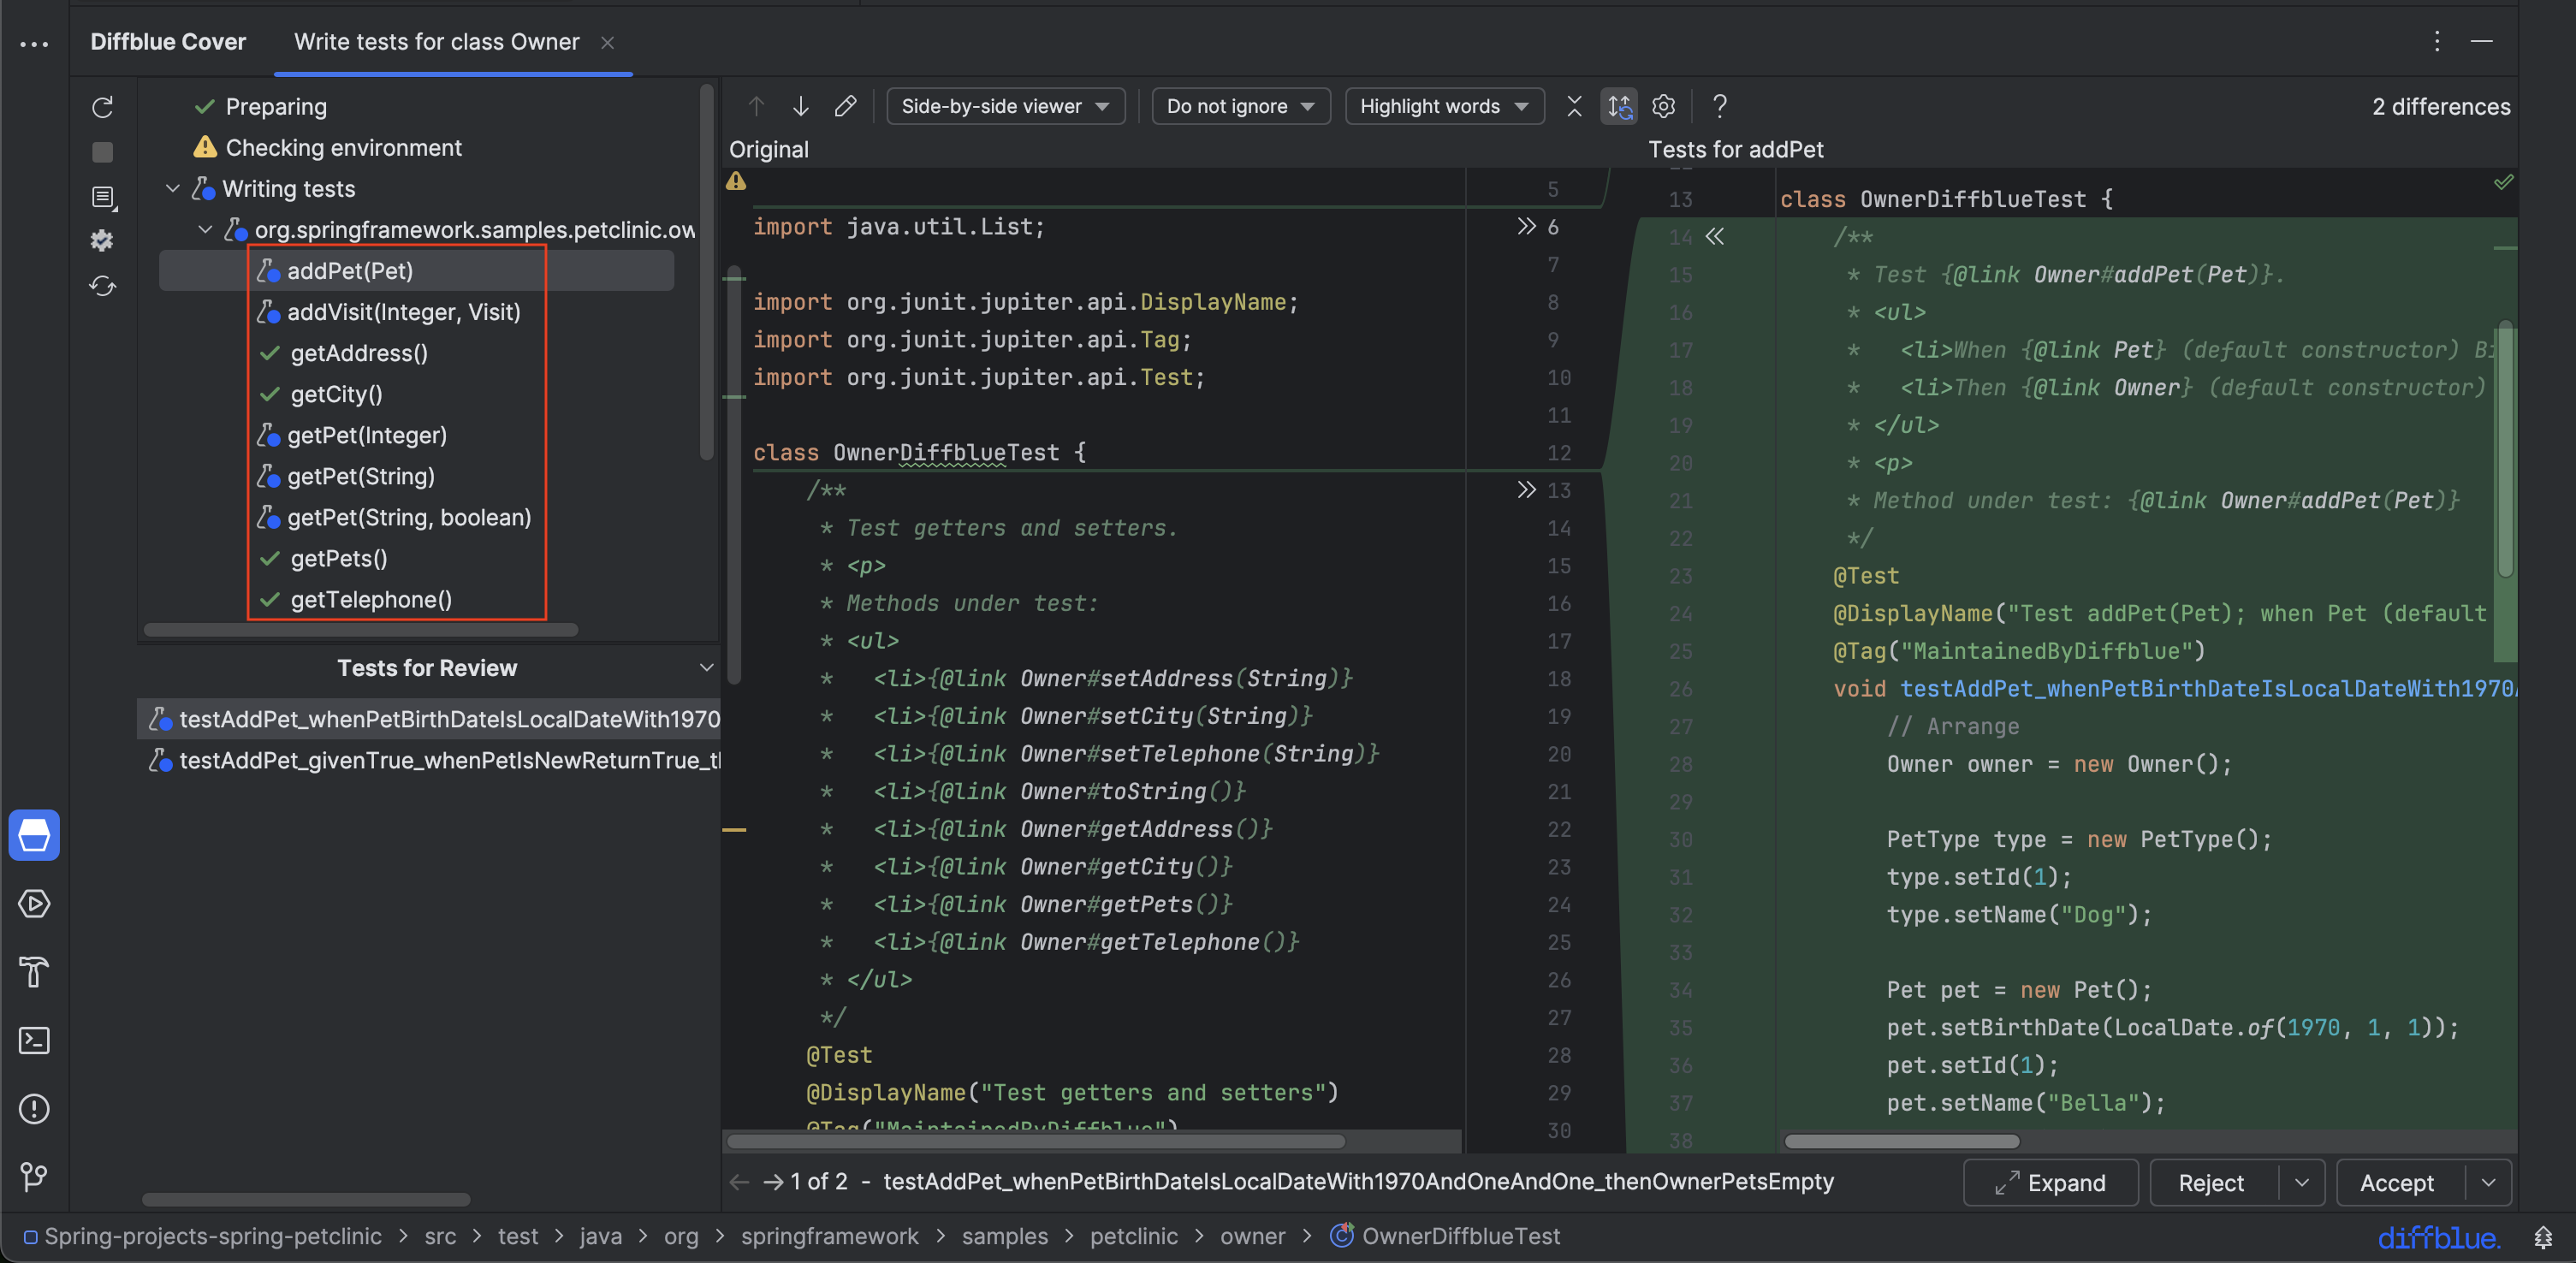This screenshot has width=2576, height=1263.
Task: Click OwnerDiffblueTest breadcrumb in status bar
Action: coord(1445,1237)
